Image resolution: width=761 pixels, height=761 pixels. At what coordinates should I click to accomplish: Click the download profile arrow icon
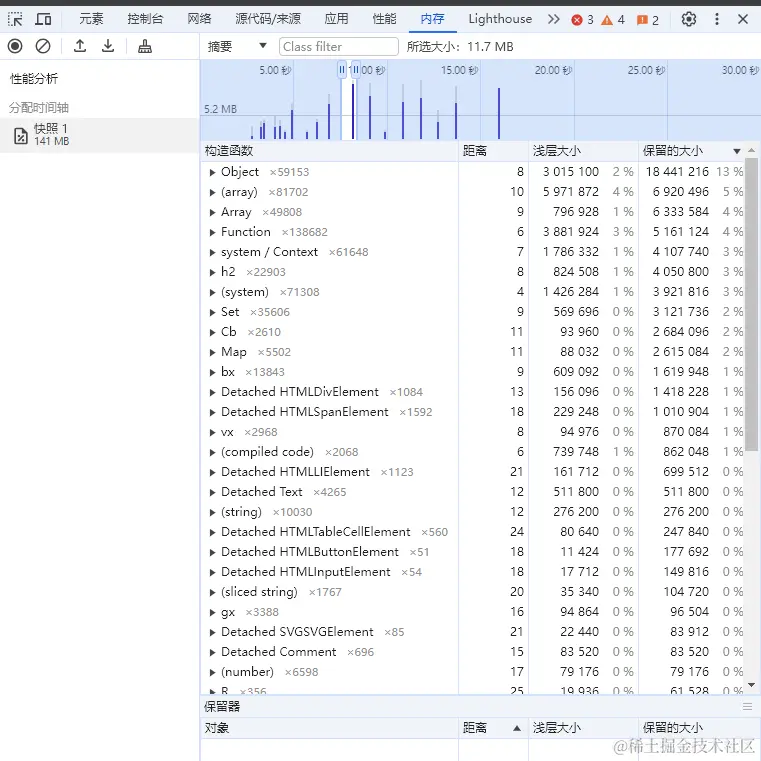(x=108, y=46)
